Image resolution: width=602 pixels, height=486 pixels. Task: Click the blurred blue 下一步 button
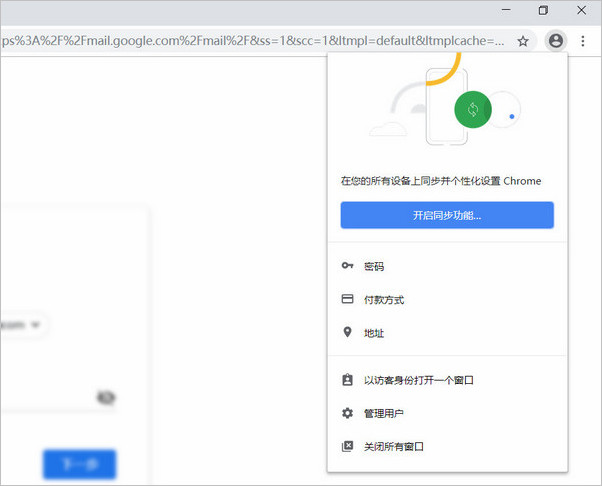pos(79,464)
